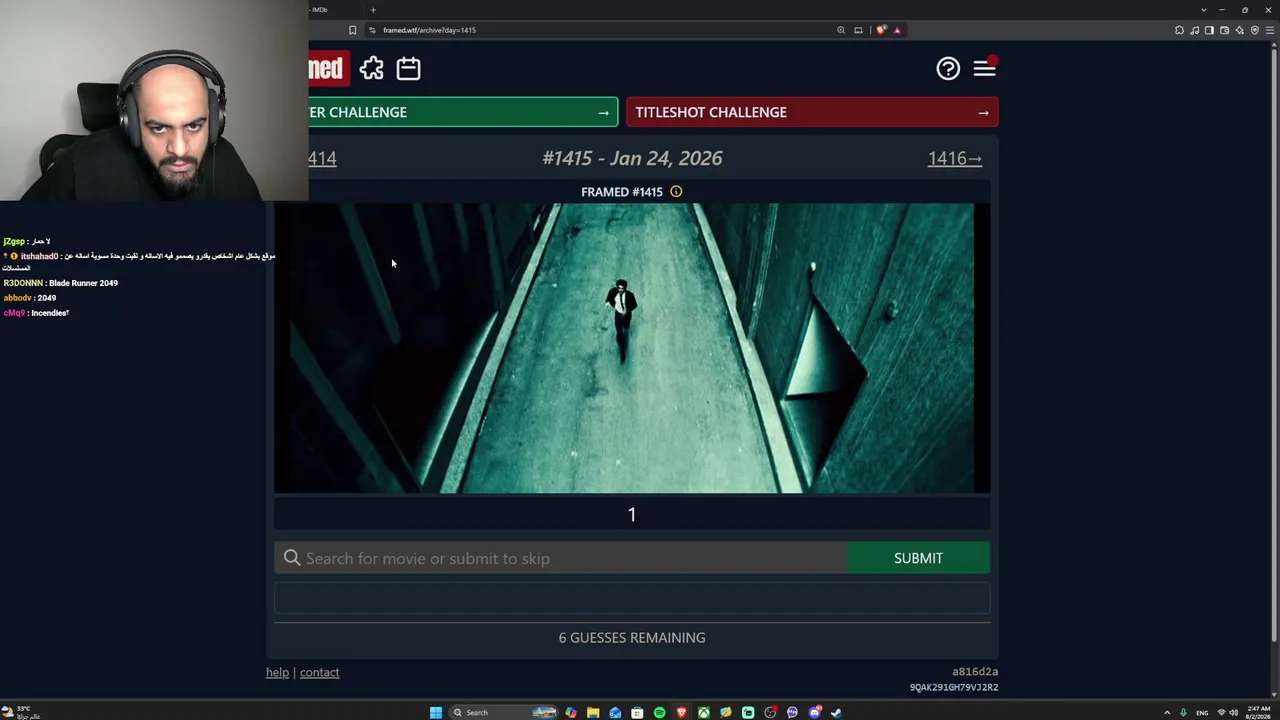Open the help question mark icon
This screenshot has width=1280, height=720.
point(948,68)
